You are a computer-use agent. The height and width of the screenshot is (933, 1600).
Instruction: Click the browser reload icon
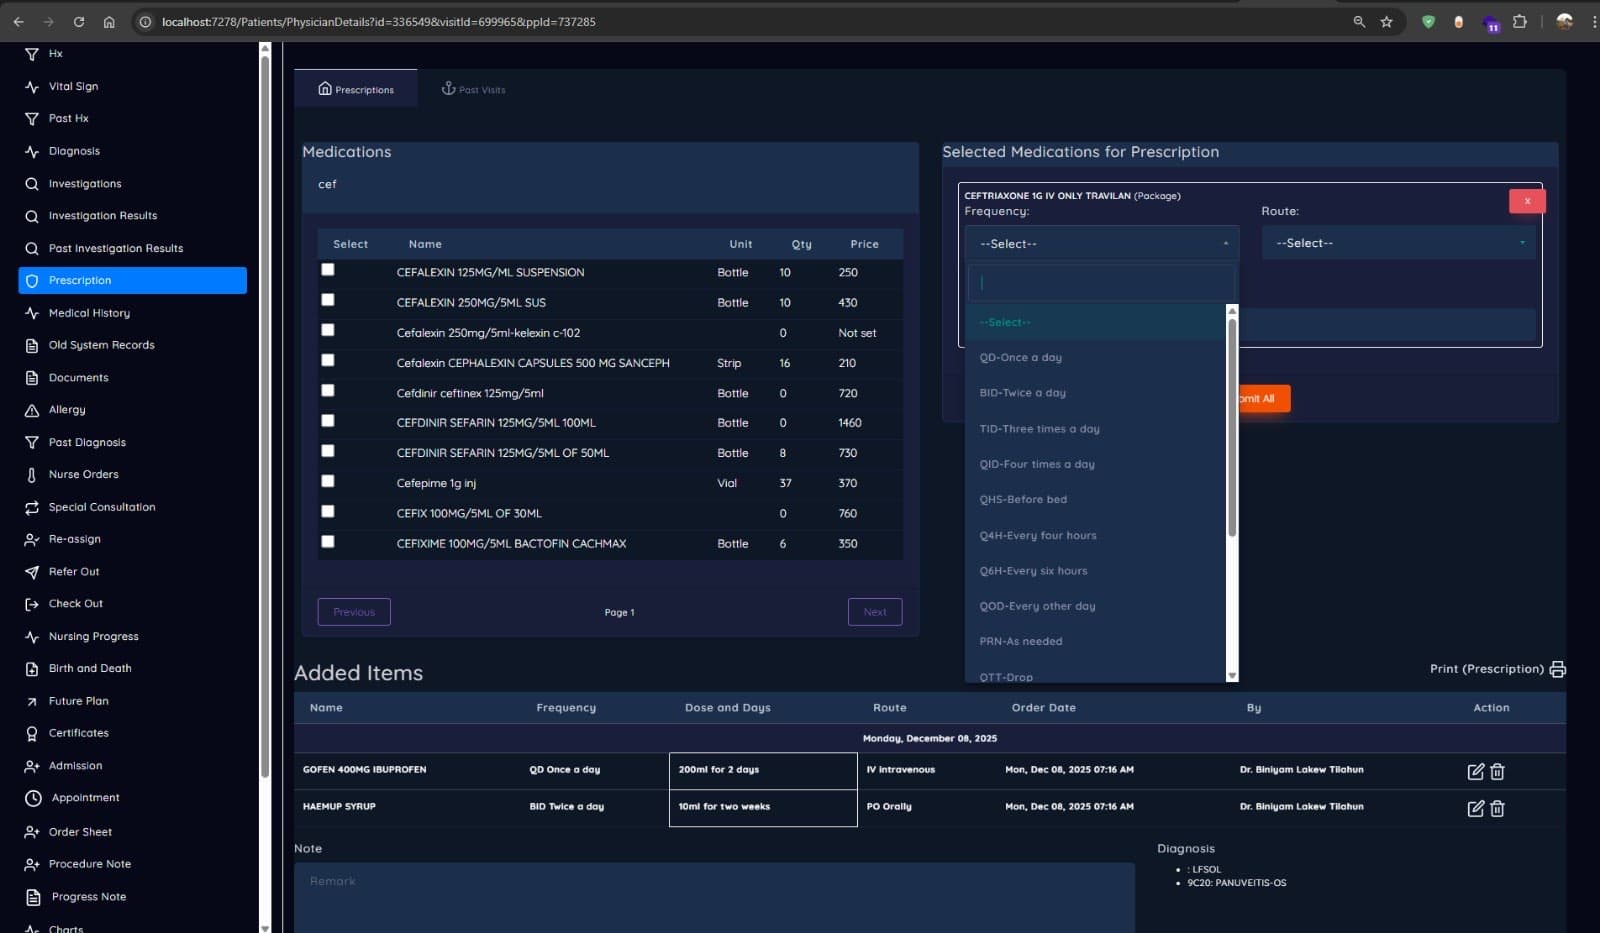(x=79, y=21)
